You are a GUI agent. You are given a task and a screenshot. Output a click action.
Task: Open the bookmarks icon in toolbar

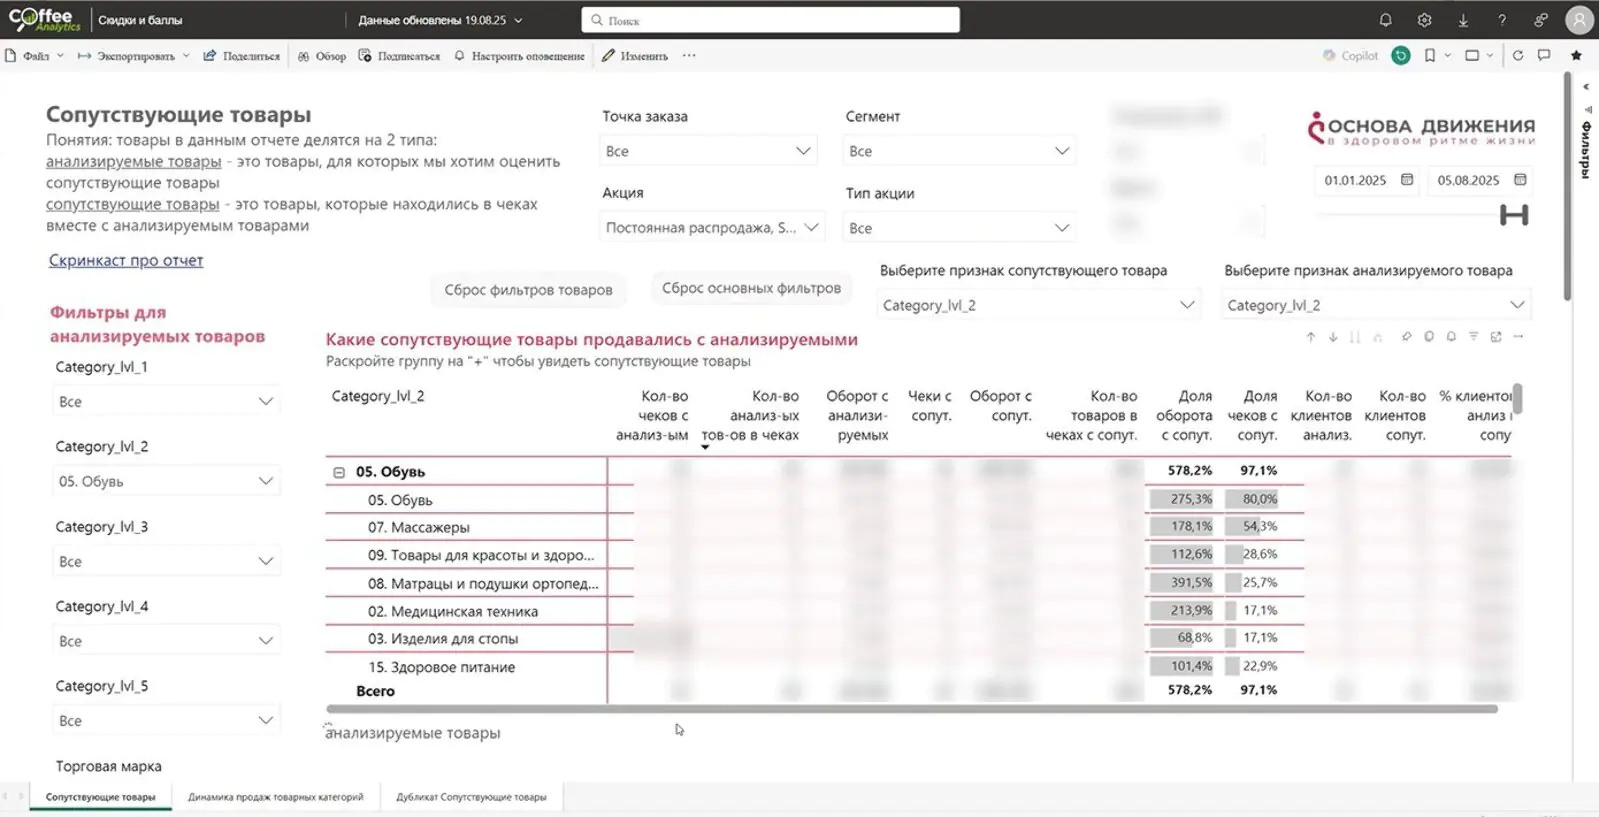pyautogui.click(x=1430, y=56)
